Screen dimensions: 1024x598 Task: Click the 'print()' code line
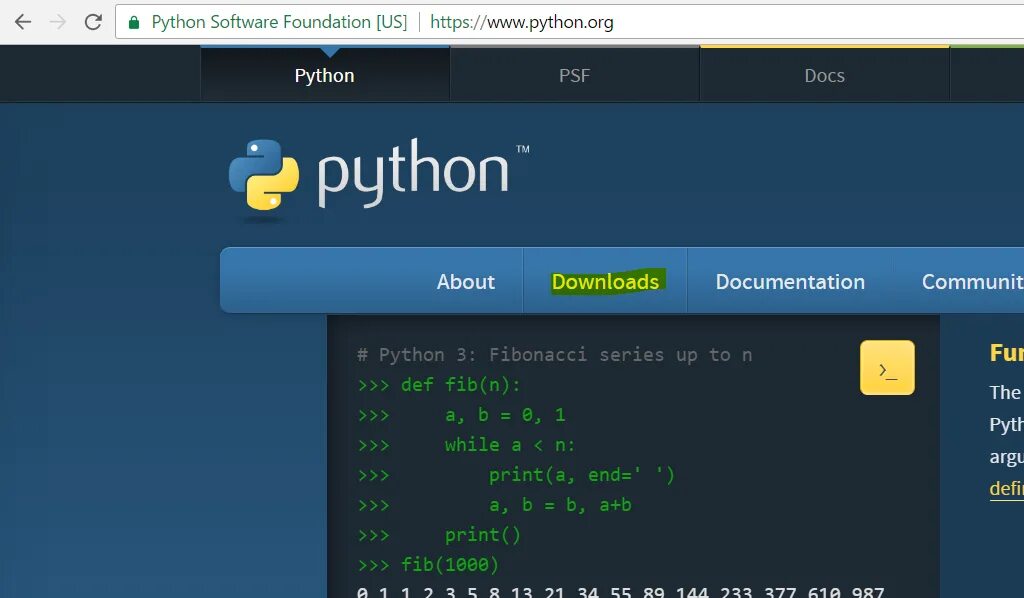439,535
